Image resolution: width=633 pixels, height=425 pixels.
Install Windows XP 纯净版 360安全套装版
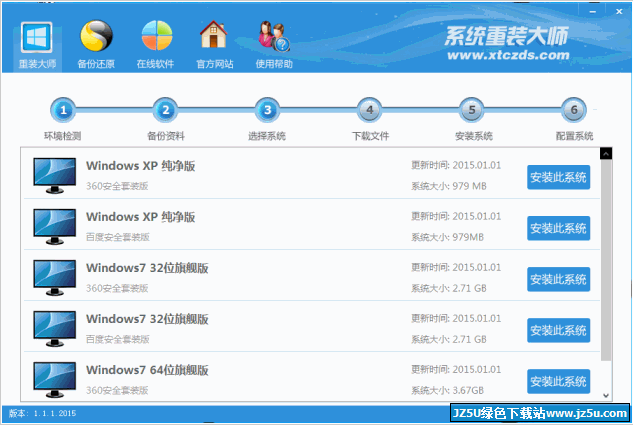558,177
